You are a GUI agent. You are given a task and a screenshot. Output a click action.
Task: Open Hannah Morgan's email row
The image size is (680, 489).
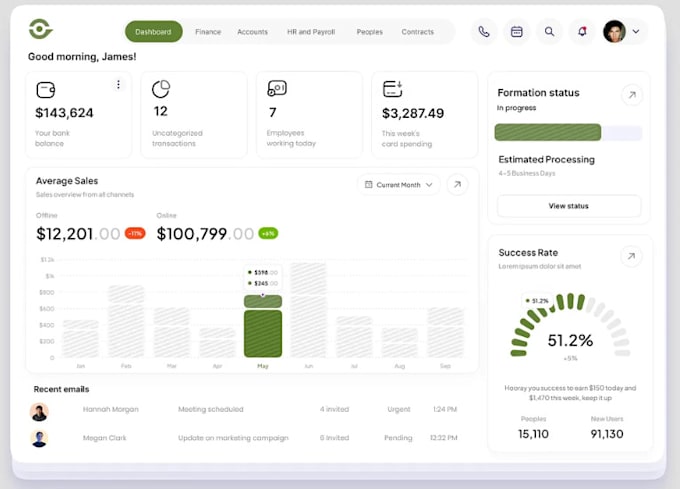[x=244, y=410]
